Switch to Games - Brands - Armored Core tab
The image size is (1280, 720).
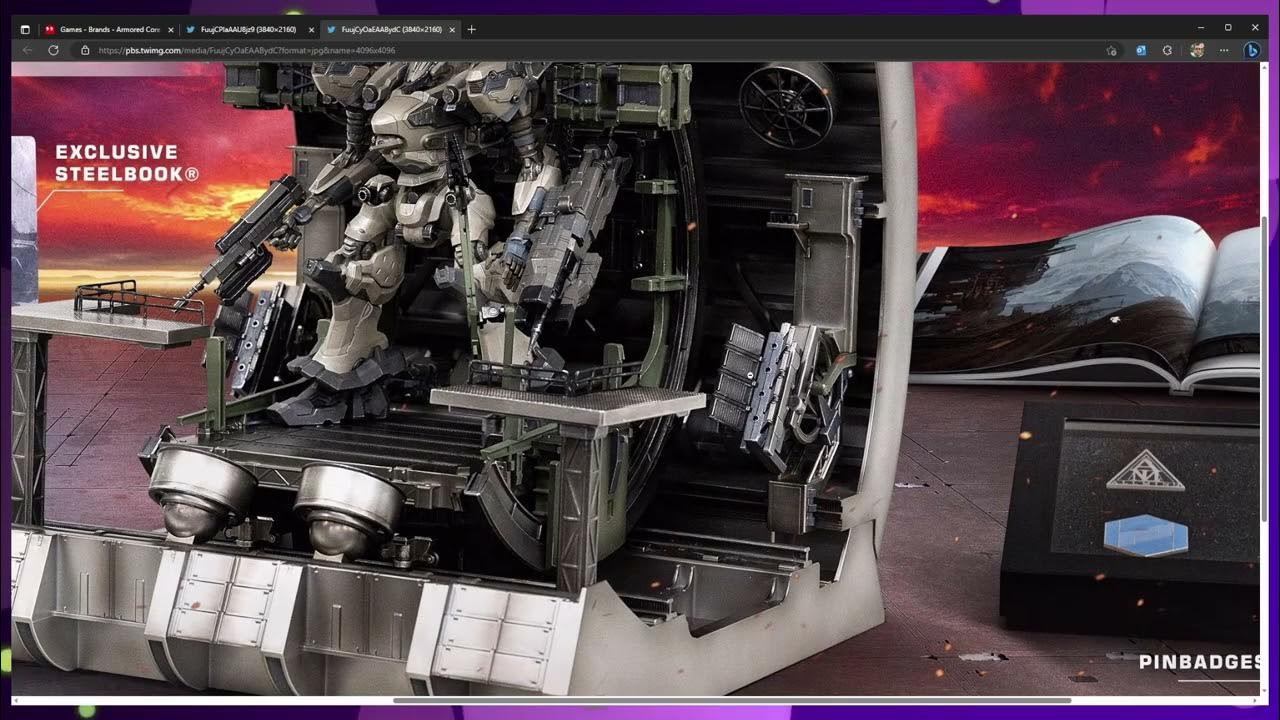[x=109, y=29]
